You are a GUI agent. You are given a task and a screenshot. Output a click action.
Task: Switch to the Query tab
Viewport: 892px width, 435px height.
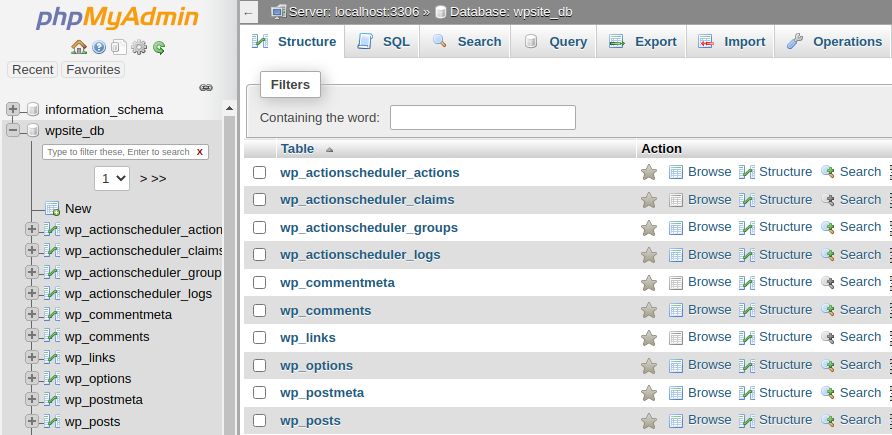tap(554, 42)
